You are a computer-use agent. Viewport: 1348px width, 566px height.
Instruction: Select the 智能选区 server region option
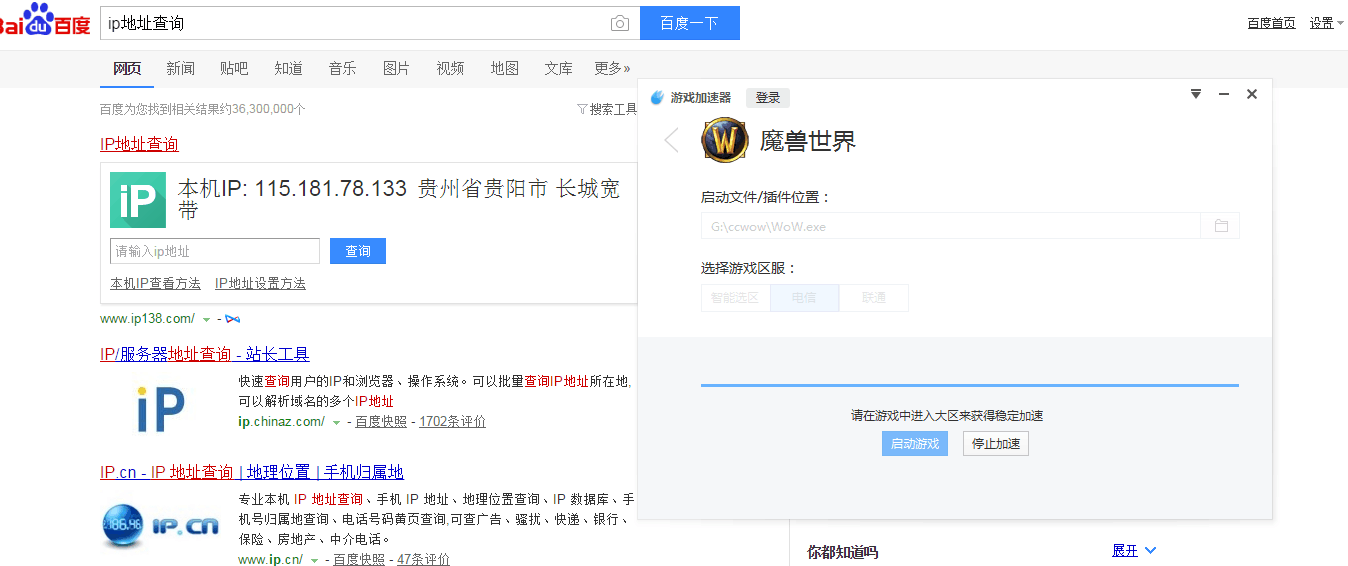(x=735, y=298)
